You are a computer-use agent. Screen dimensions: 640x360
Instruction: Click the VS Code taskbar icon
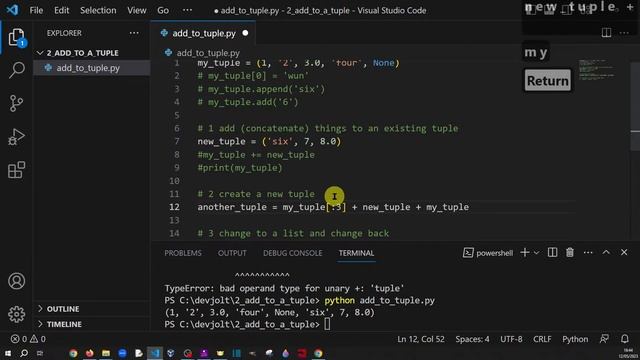pyautogui.click(x=155, y=353)
